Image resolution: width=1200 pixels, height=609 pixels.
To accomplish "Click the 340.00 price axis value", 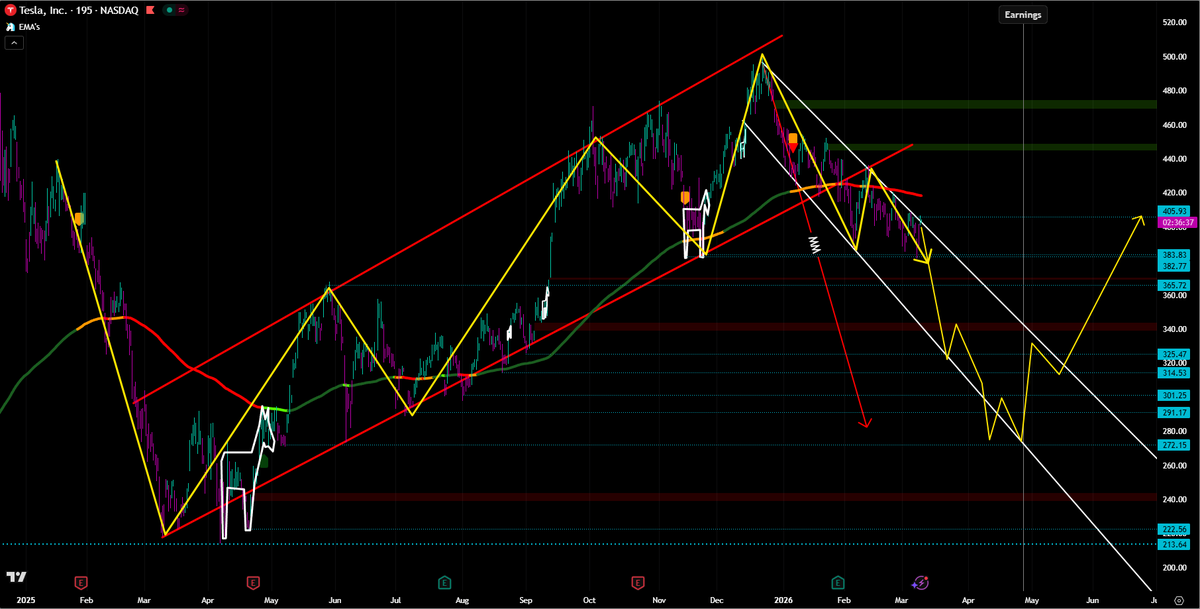I will pos(1174,329).
